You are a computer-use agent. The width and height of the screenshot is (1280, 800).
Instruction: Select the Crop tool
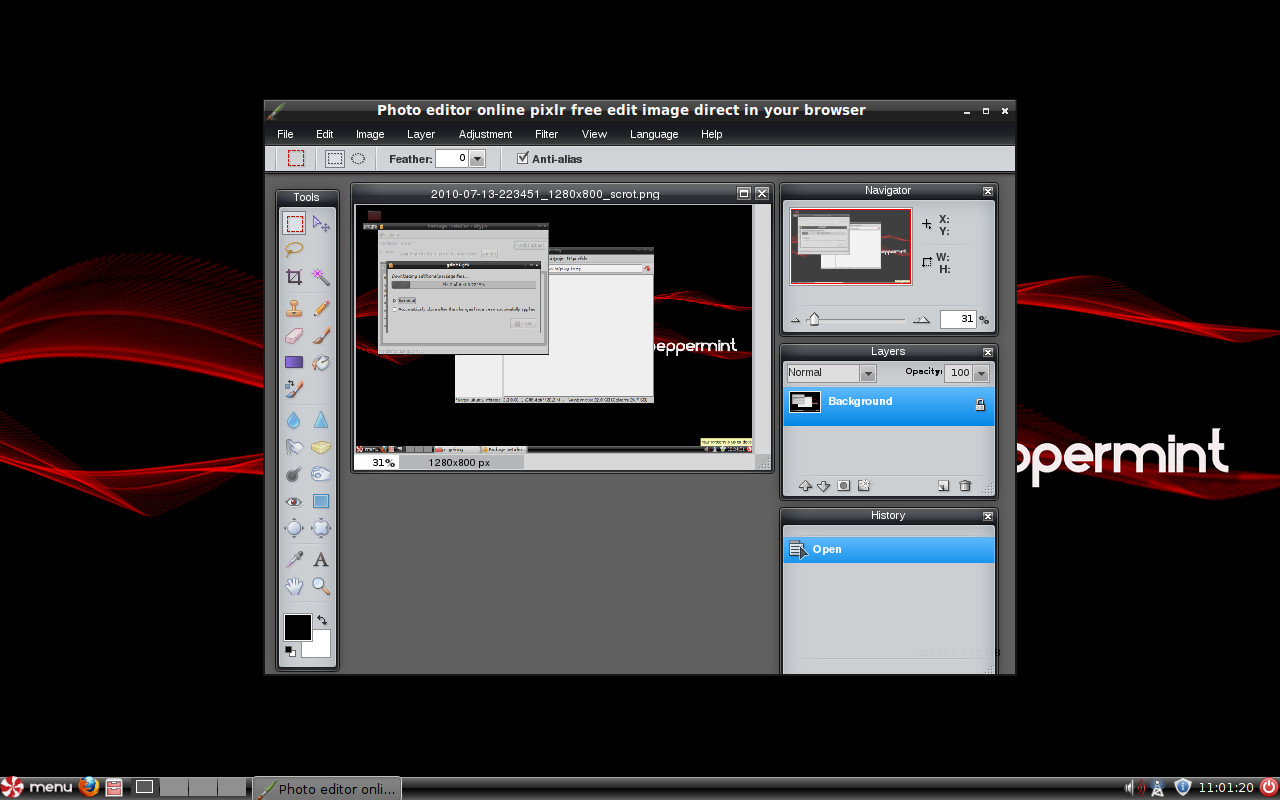294,277
